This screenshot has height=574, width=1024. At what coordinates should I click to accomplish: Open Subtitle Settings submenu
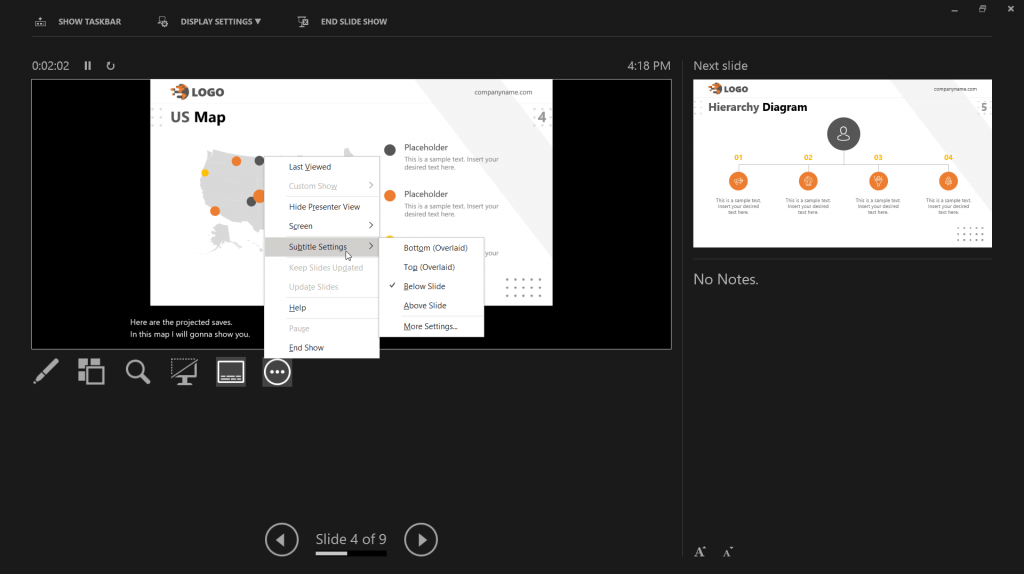321,246
